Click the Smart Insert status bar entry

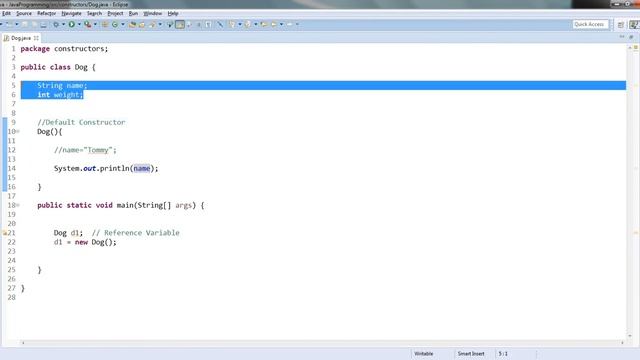[x=471, y=354]
